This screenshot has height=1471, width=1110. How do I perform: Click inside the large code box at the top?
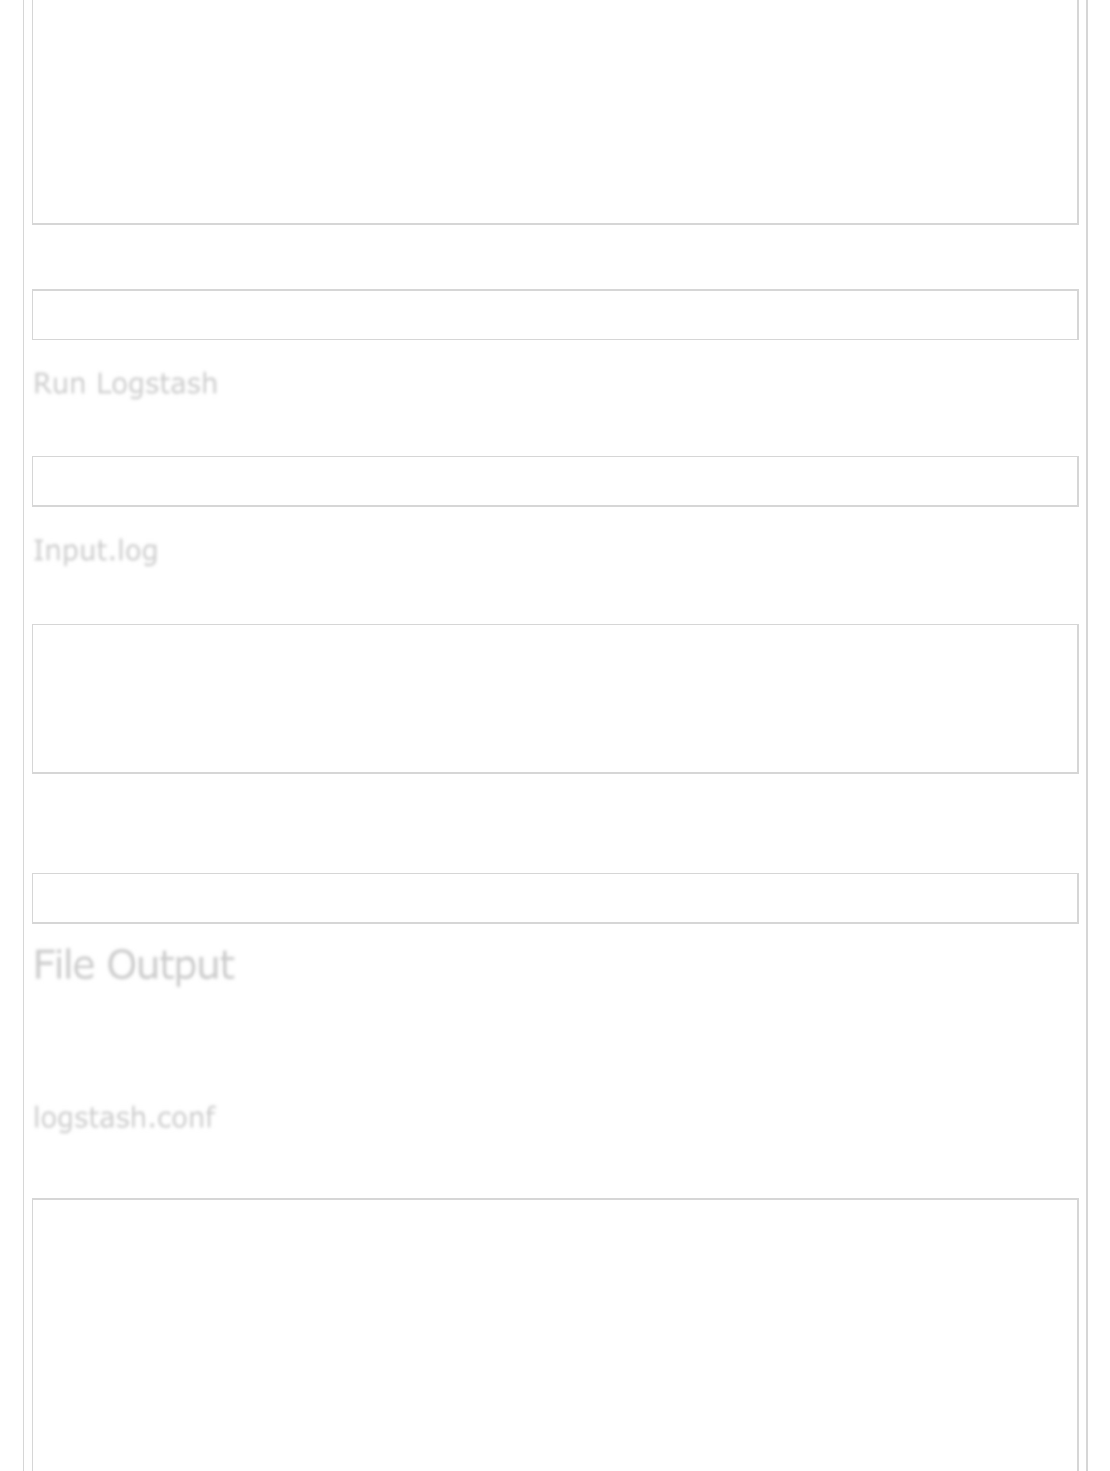[x=555, y=110]
